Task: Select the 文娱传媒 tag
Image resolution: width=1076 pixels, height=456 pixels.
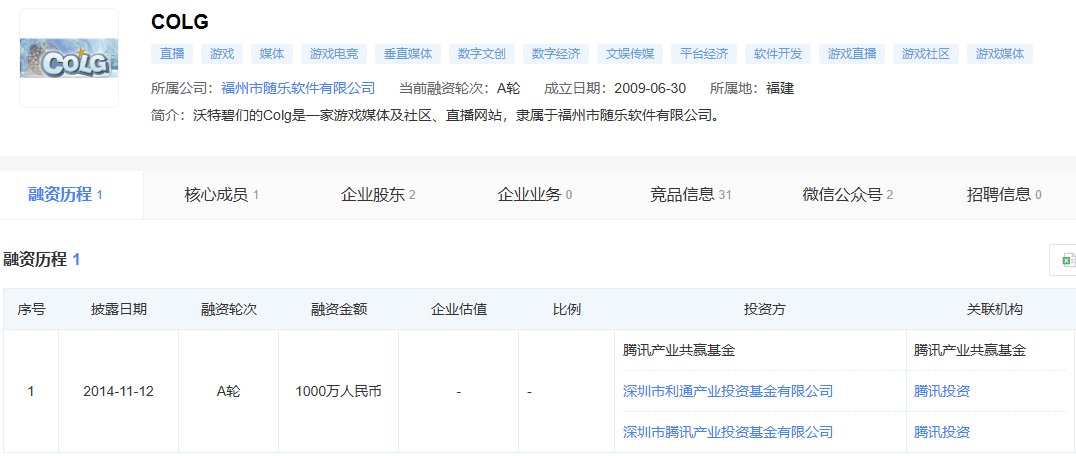Action: [630, 54]
